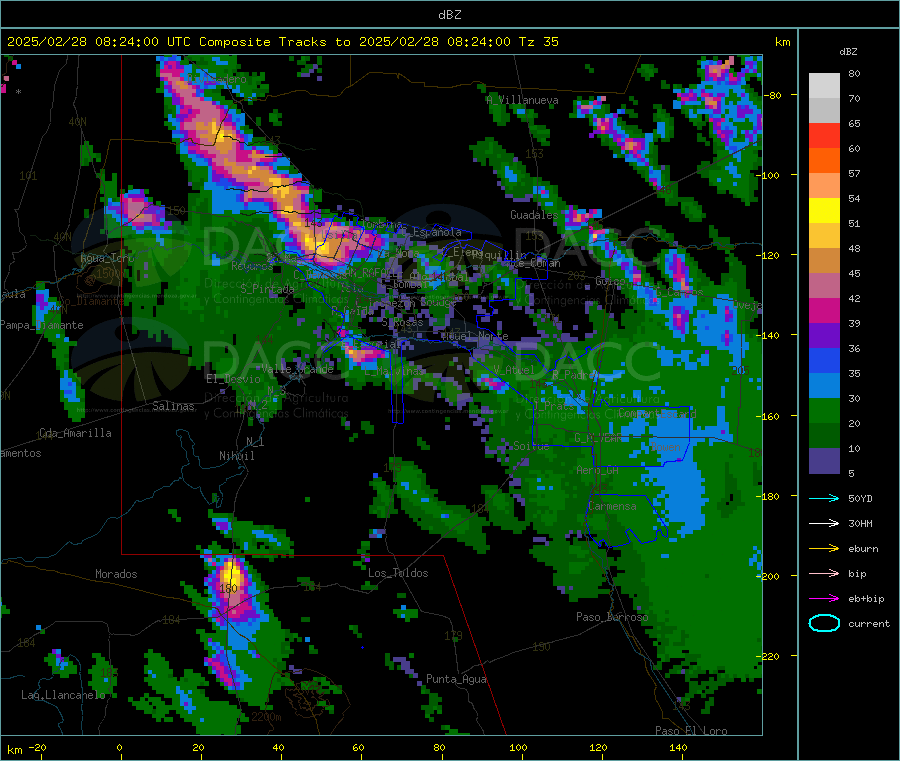The image size is (900, 761).
Task: Click the 'Salinas' place label
Action: (173, 406)
